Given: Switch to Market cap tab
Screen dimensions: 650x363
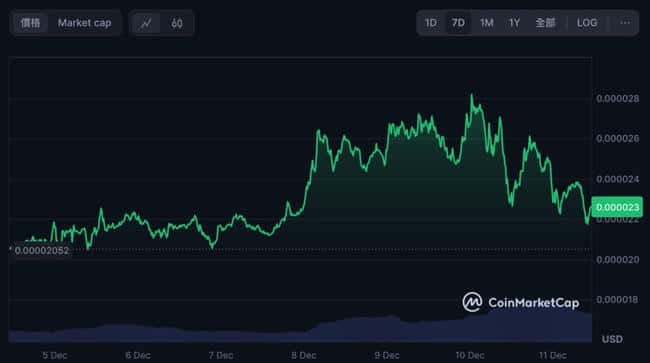Looking at the screenshot, I should (85, 23).
